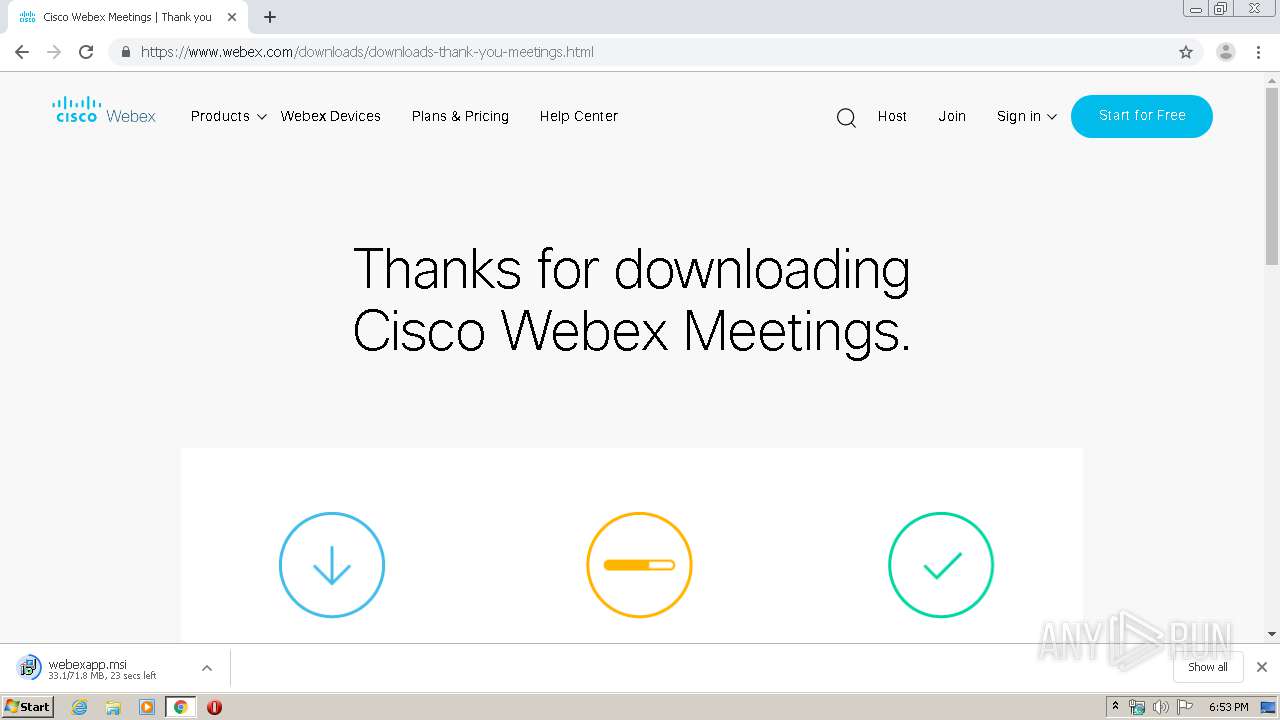This screenshot has width=1280, height=720.
Task: Open the Windows Start menu
Action: click(28, 707)
